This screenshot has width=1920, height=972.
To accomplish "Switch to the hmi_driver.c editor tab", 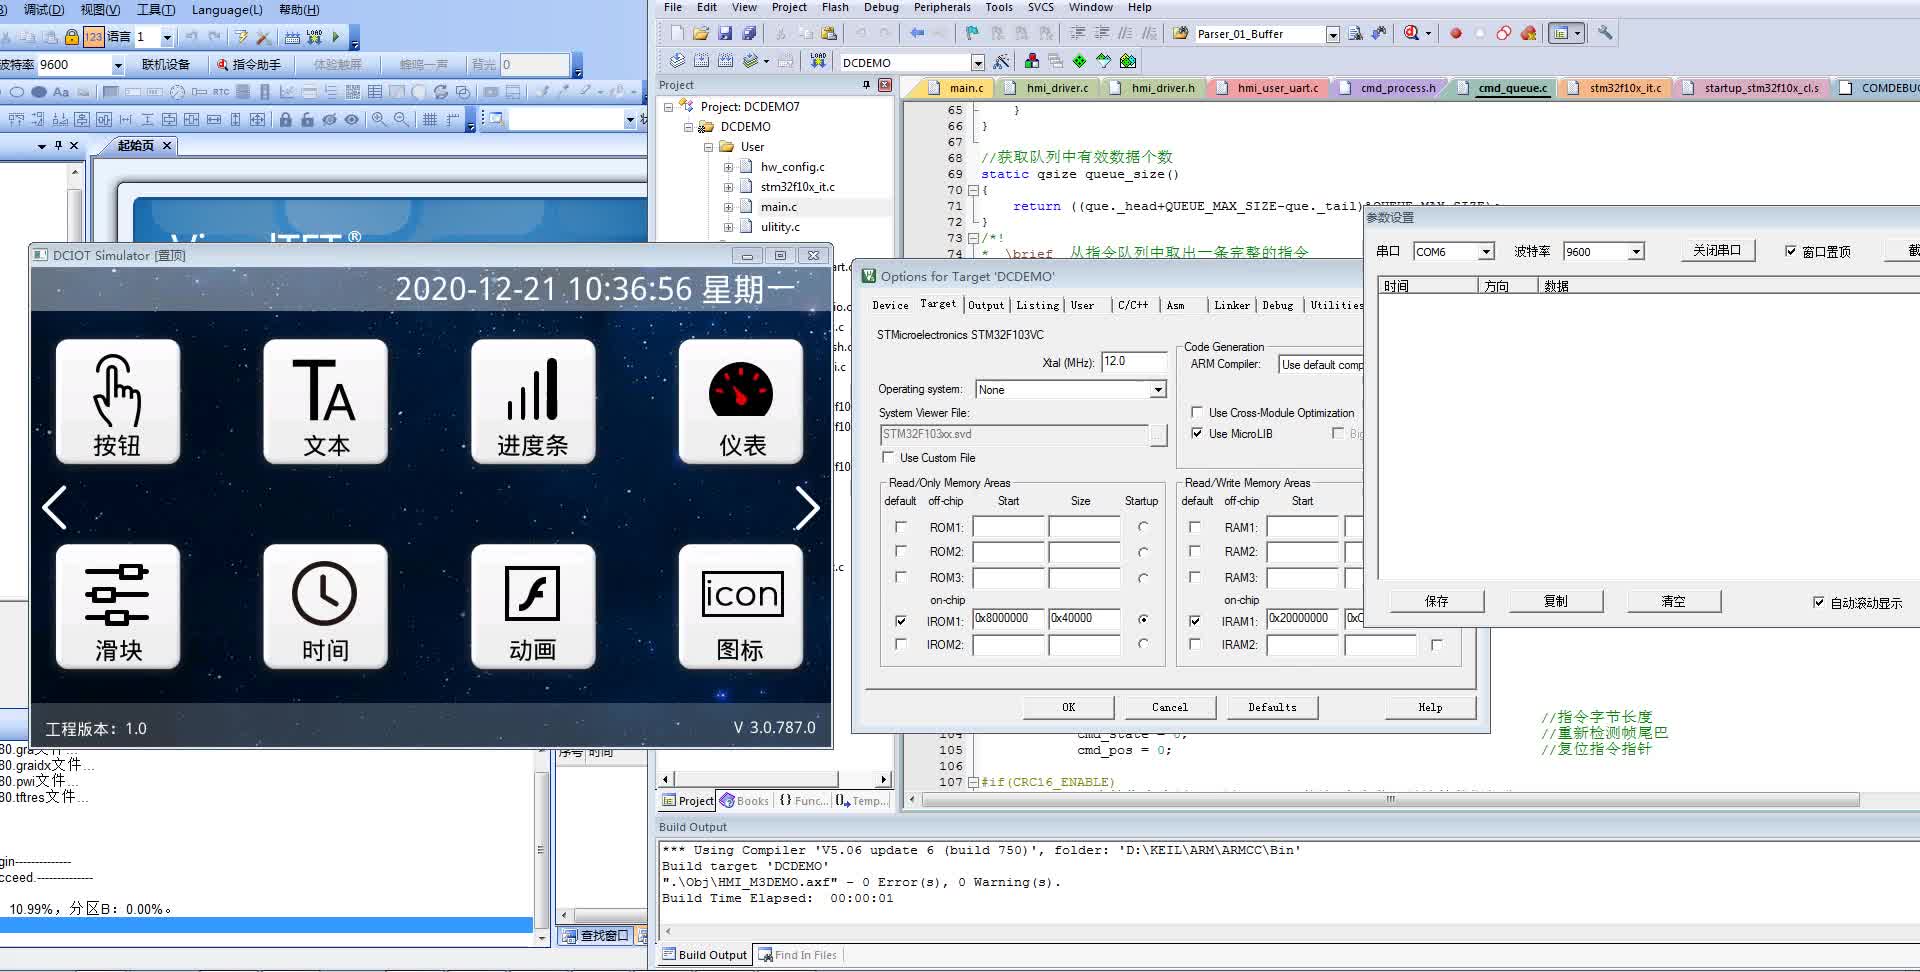I will click(x=1059, y=88).
